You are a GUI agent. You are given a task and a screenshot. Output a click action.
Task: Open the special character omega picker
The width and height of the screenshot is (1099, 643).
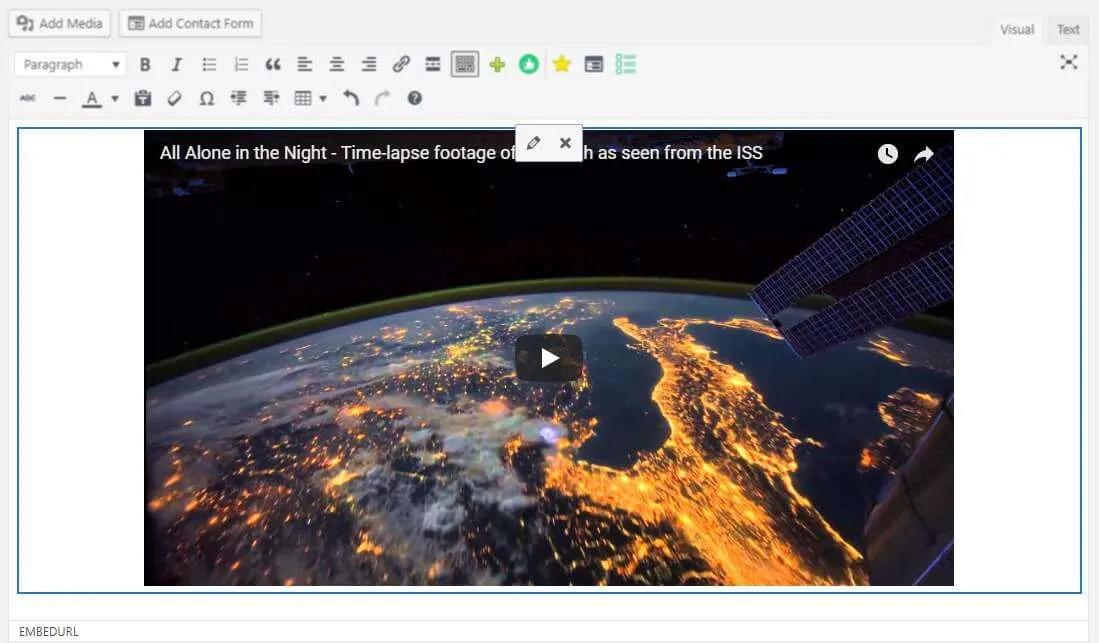[x=207, y=98]
